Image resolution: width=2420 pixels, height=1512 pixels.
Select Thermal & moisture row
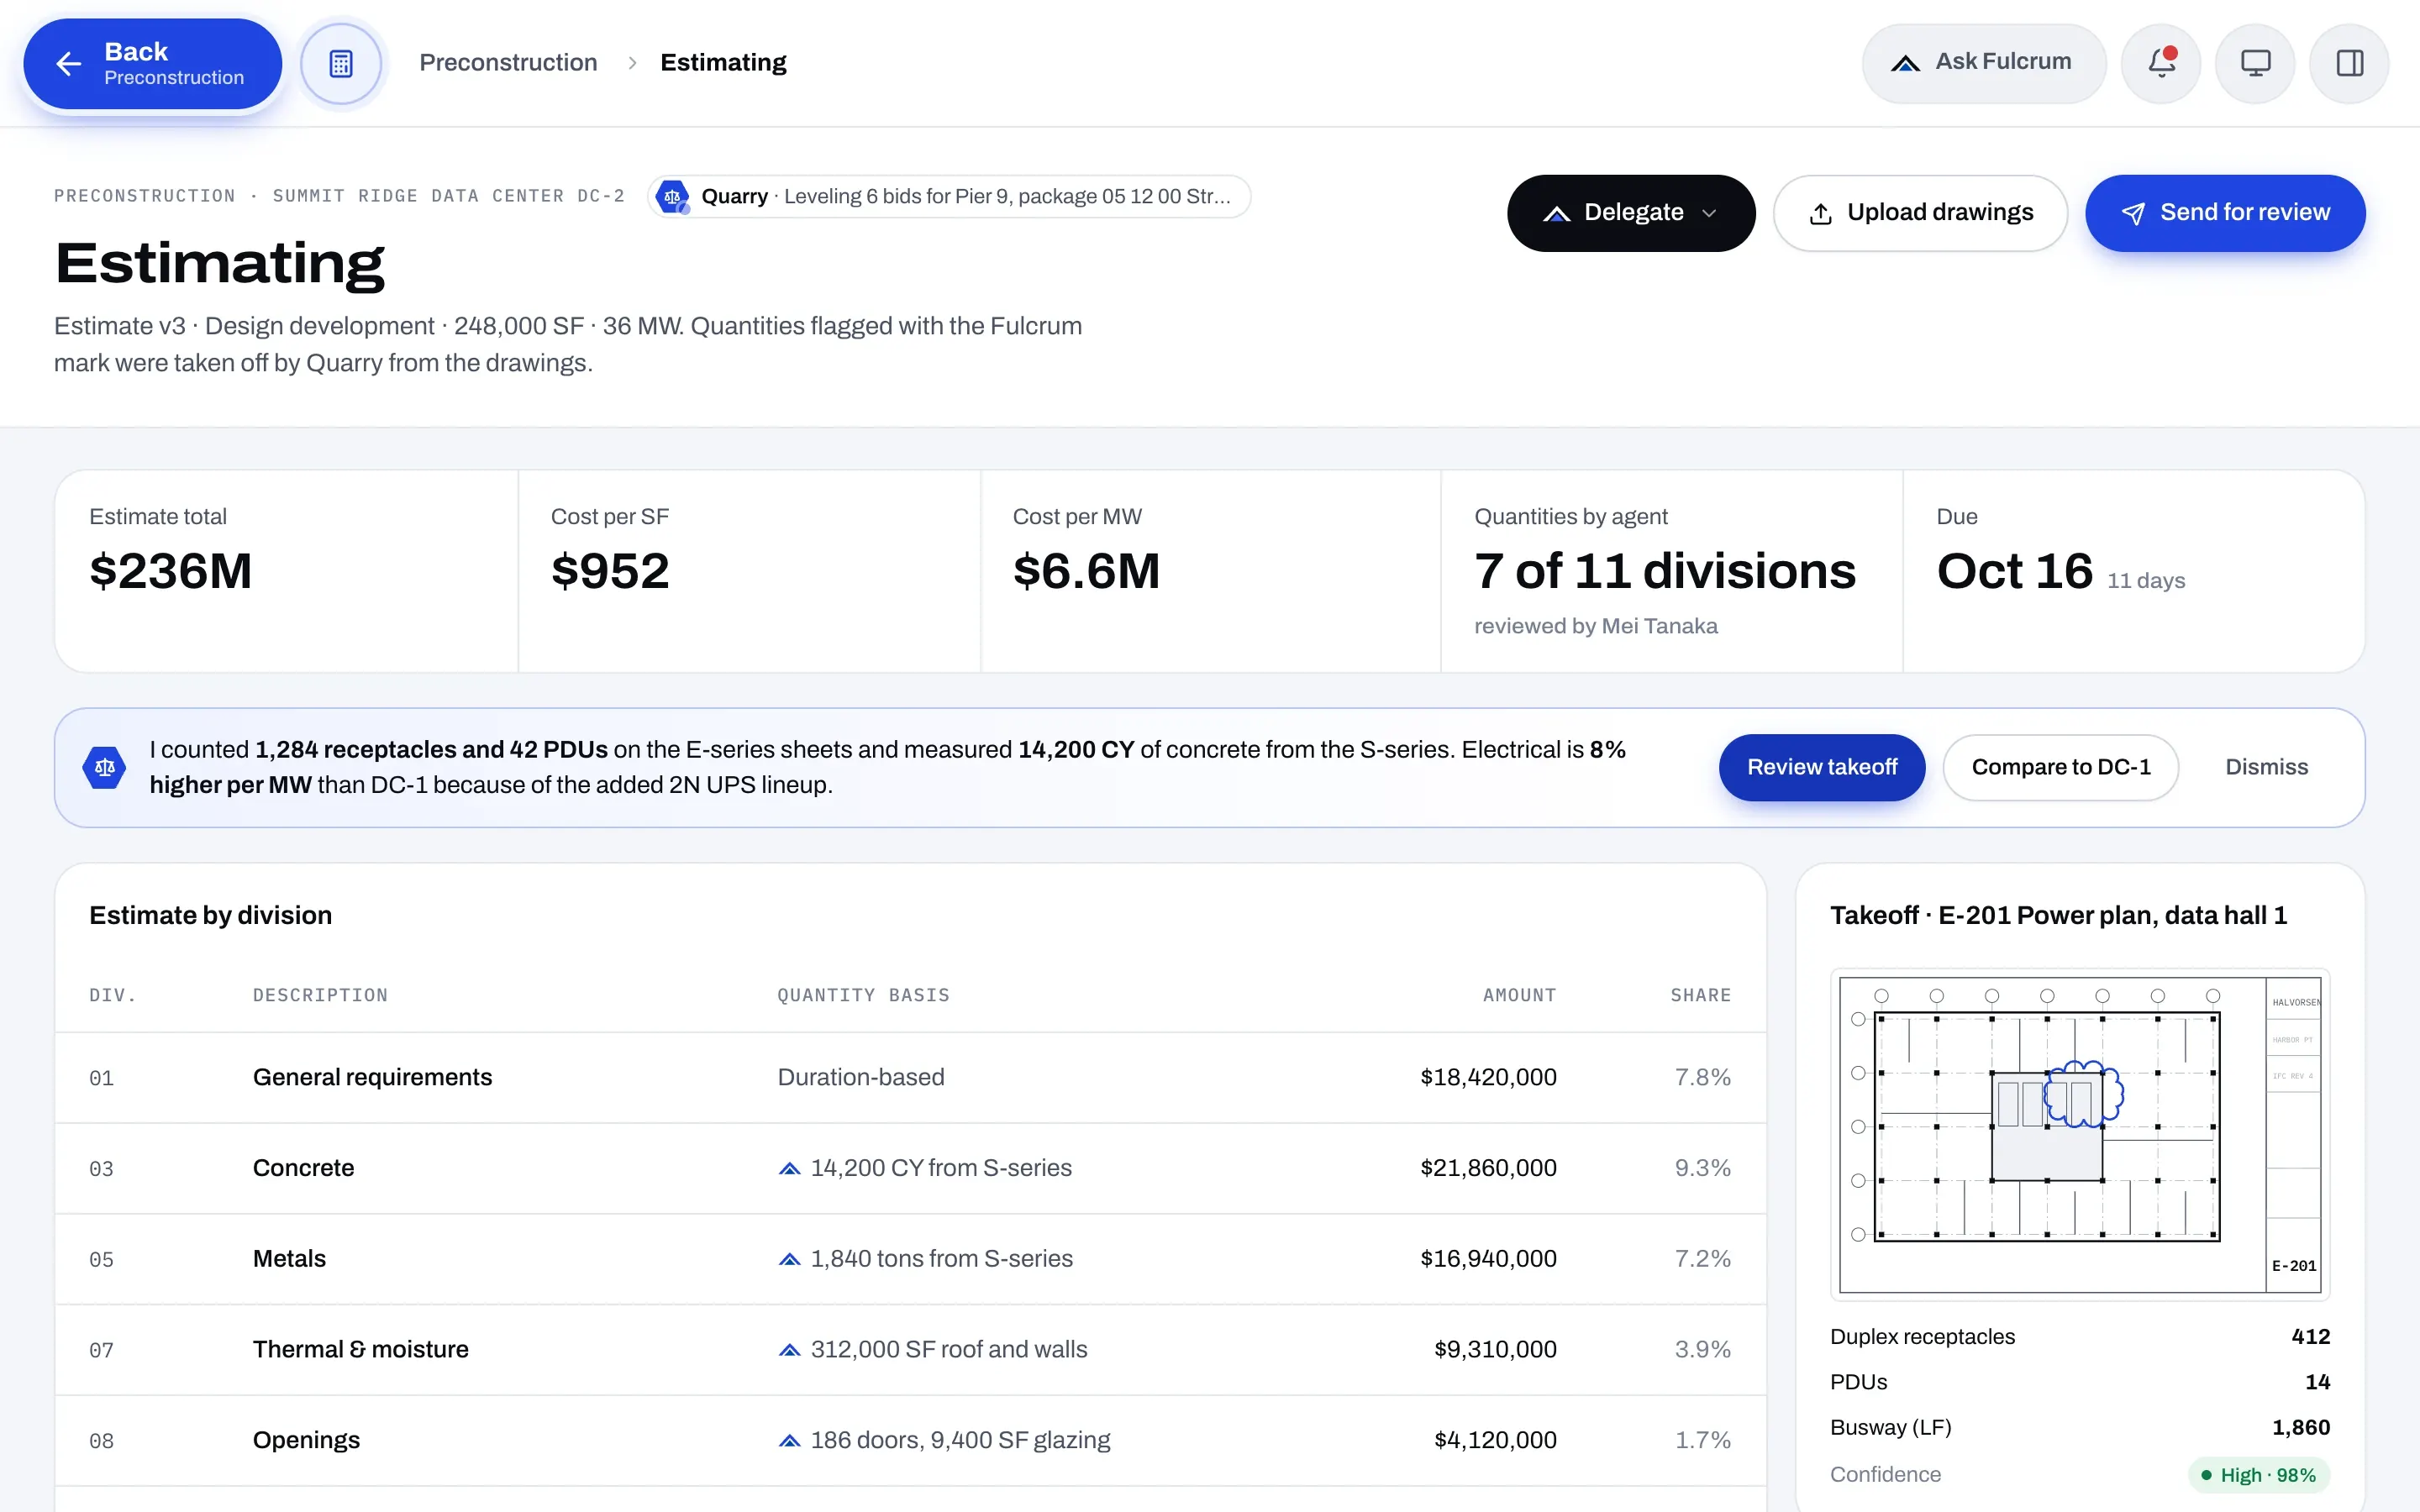pyautogui.click(x=911, y=1350)
